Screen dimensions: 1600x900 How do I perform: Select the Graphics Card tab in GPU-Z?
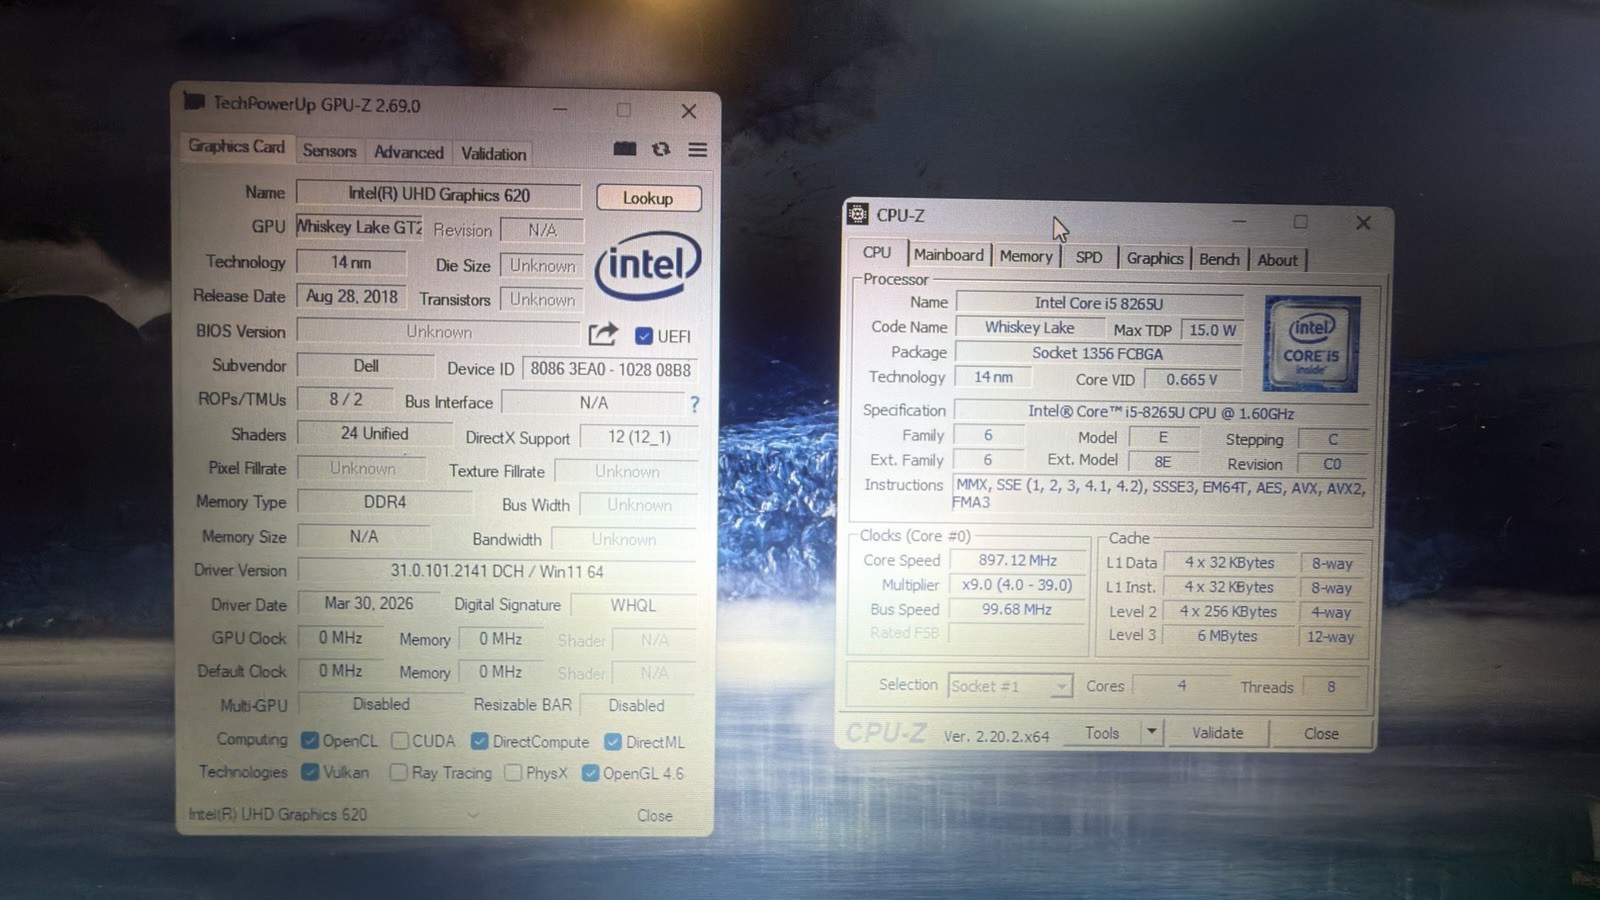[x=237, y=146]
